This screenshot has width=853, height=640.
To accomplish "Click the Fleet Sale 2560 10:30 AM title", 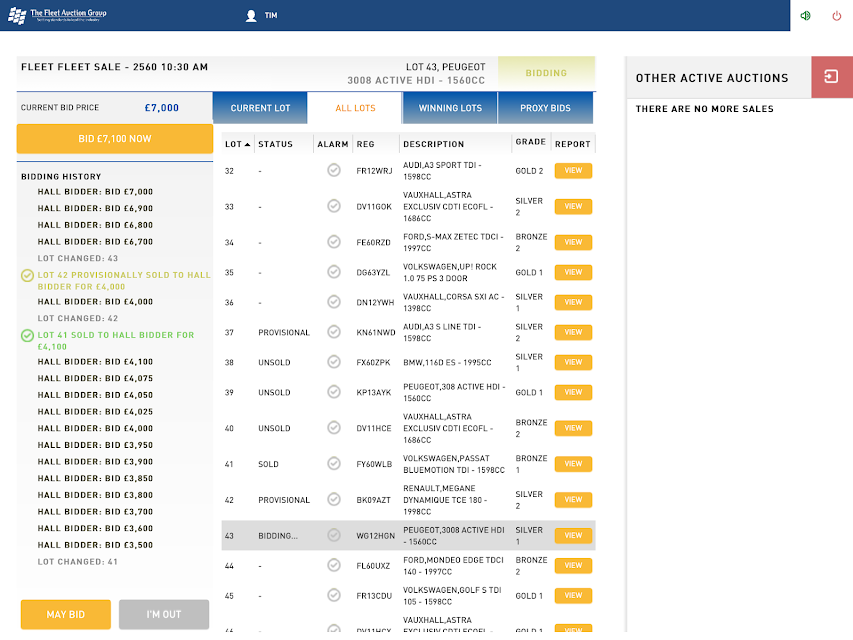I will click(x=115, y=67).
